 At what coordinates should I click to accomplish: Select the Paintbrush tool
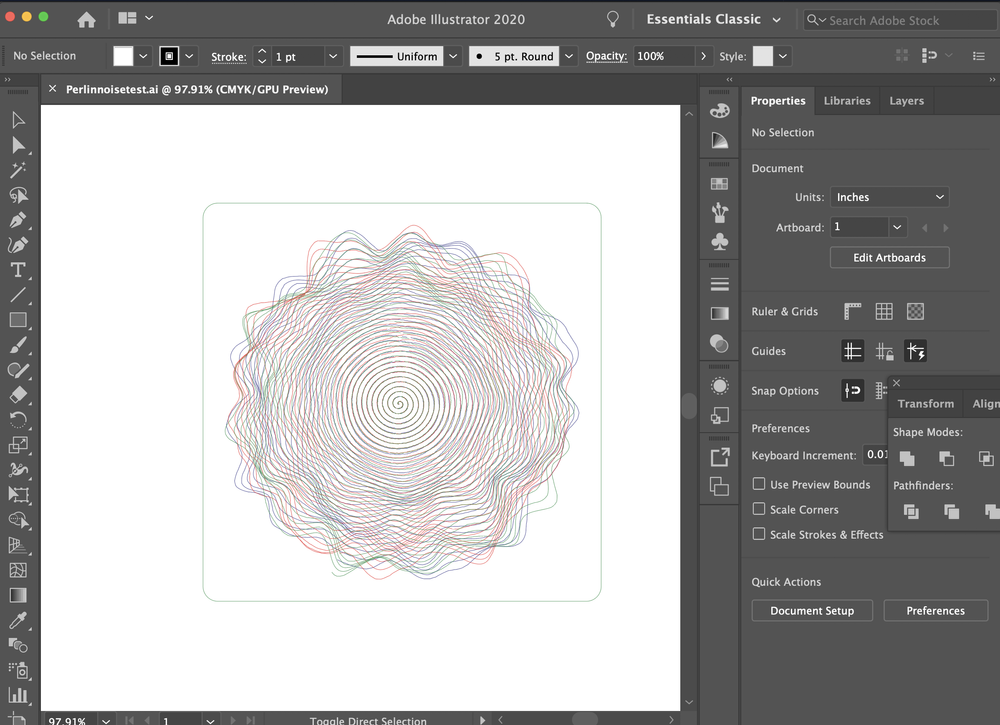pos(18,345)
